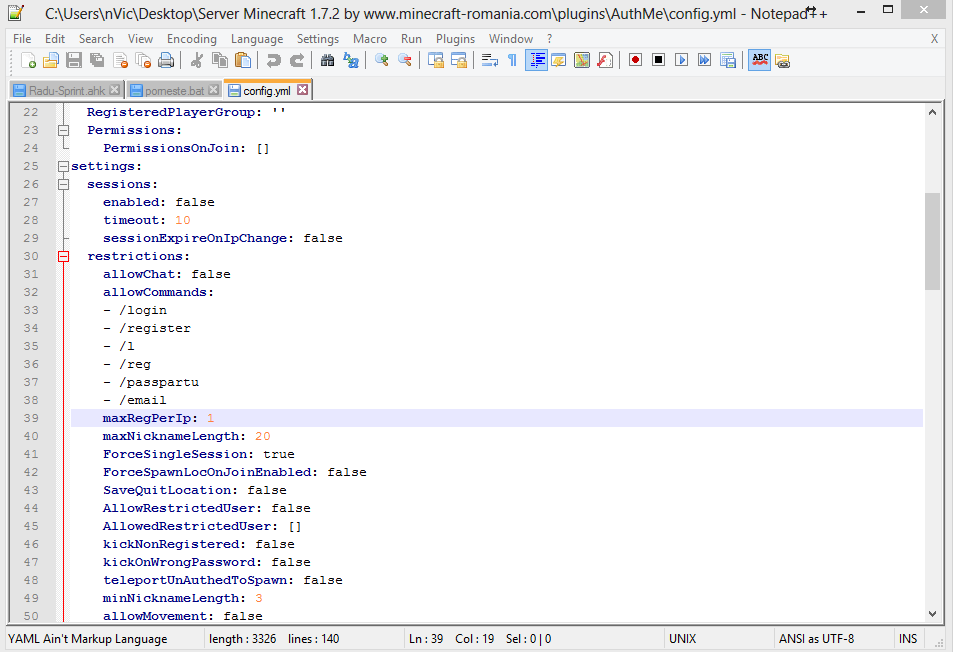Click the Open file toolbar icon
Viewport: 953px width, 652px height.
pyautogui.click(x=51, y=60)
